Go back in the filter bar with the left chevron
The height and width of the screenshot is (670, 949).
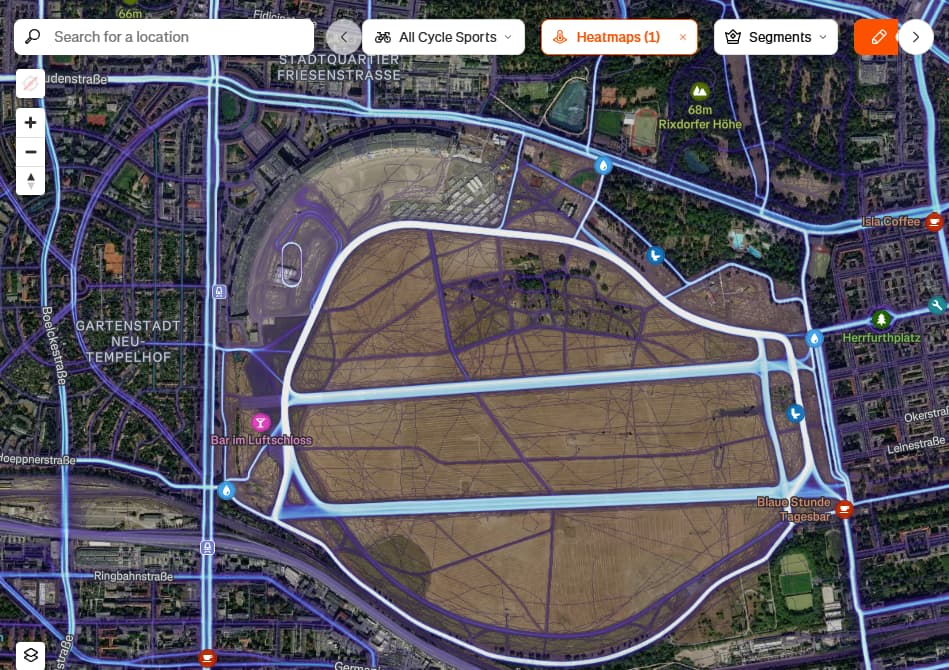[x=343, y=37]
